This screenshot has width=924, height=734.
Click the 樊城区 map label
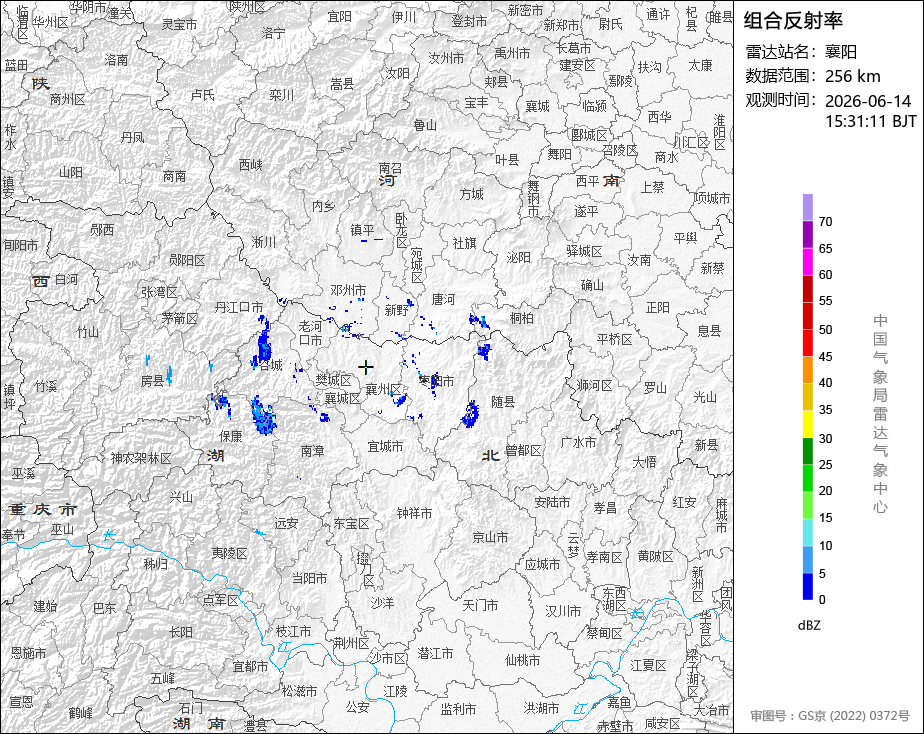pyautogui.click(x=333, y=380)
